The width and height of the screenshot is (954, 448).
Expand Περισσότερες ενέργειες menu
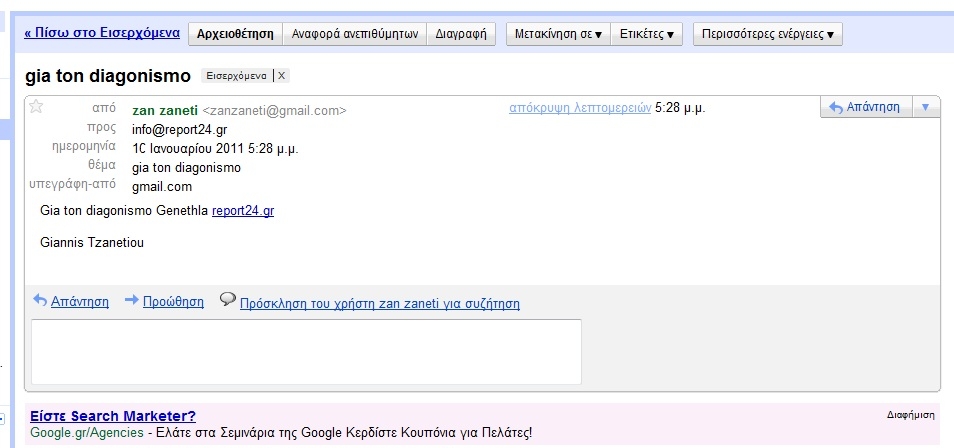pos(768,34)
